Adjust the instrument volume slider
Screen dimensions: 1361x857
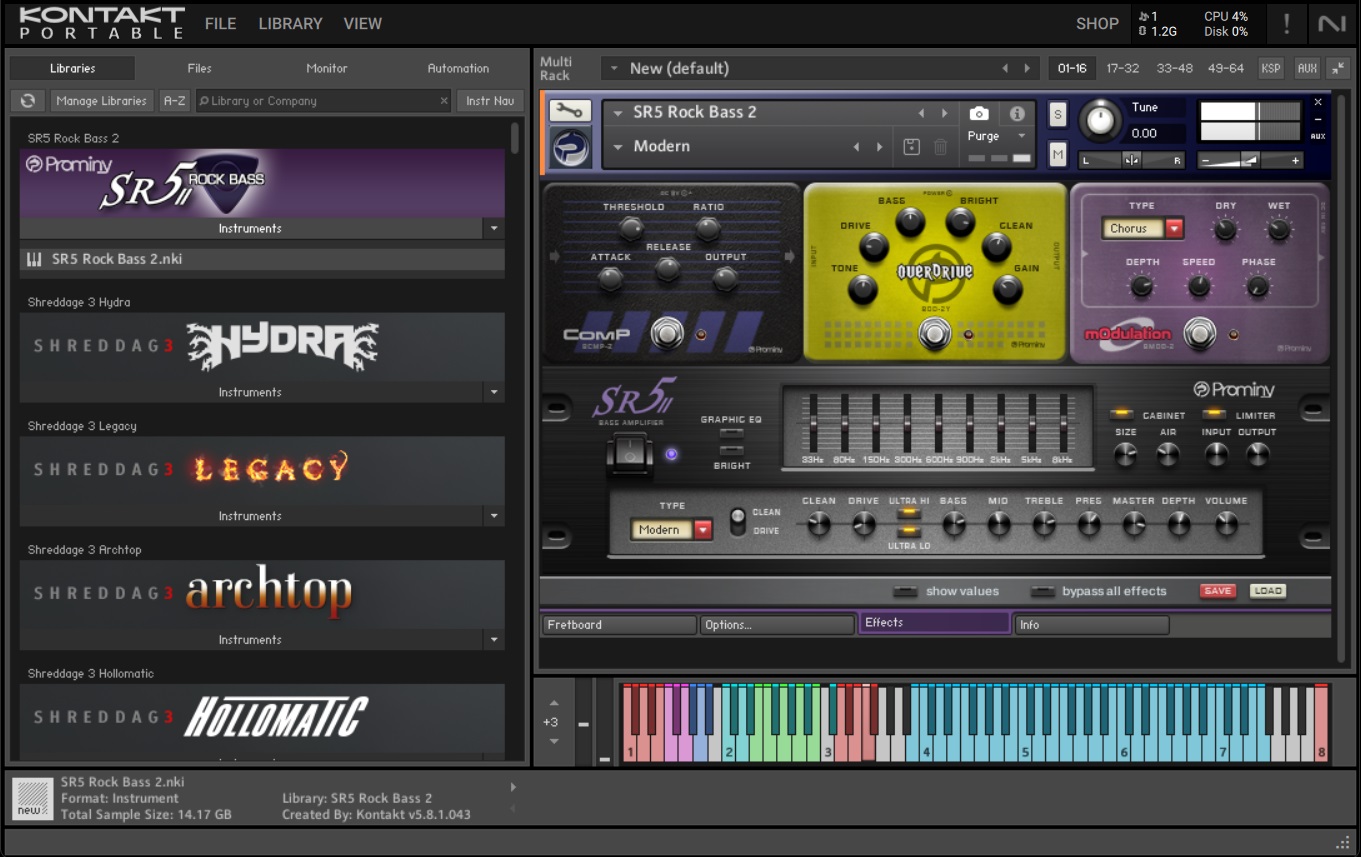1250,160
